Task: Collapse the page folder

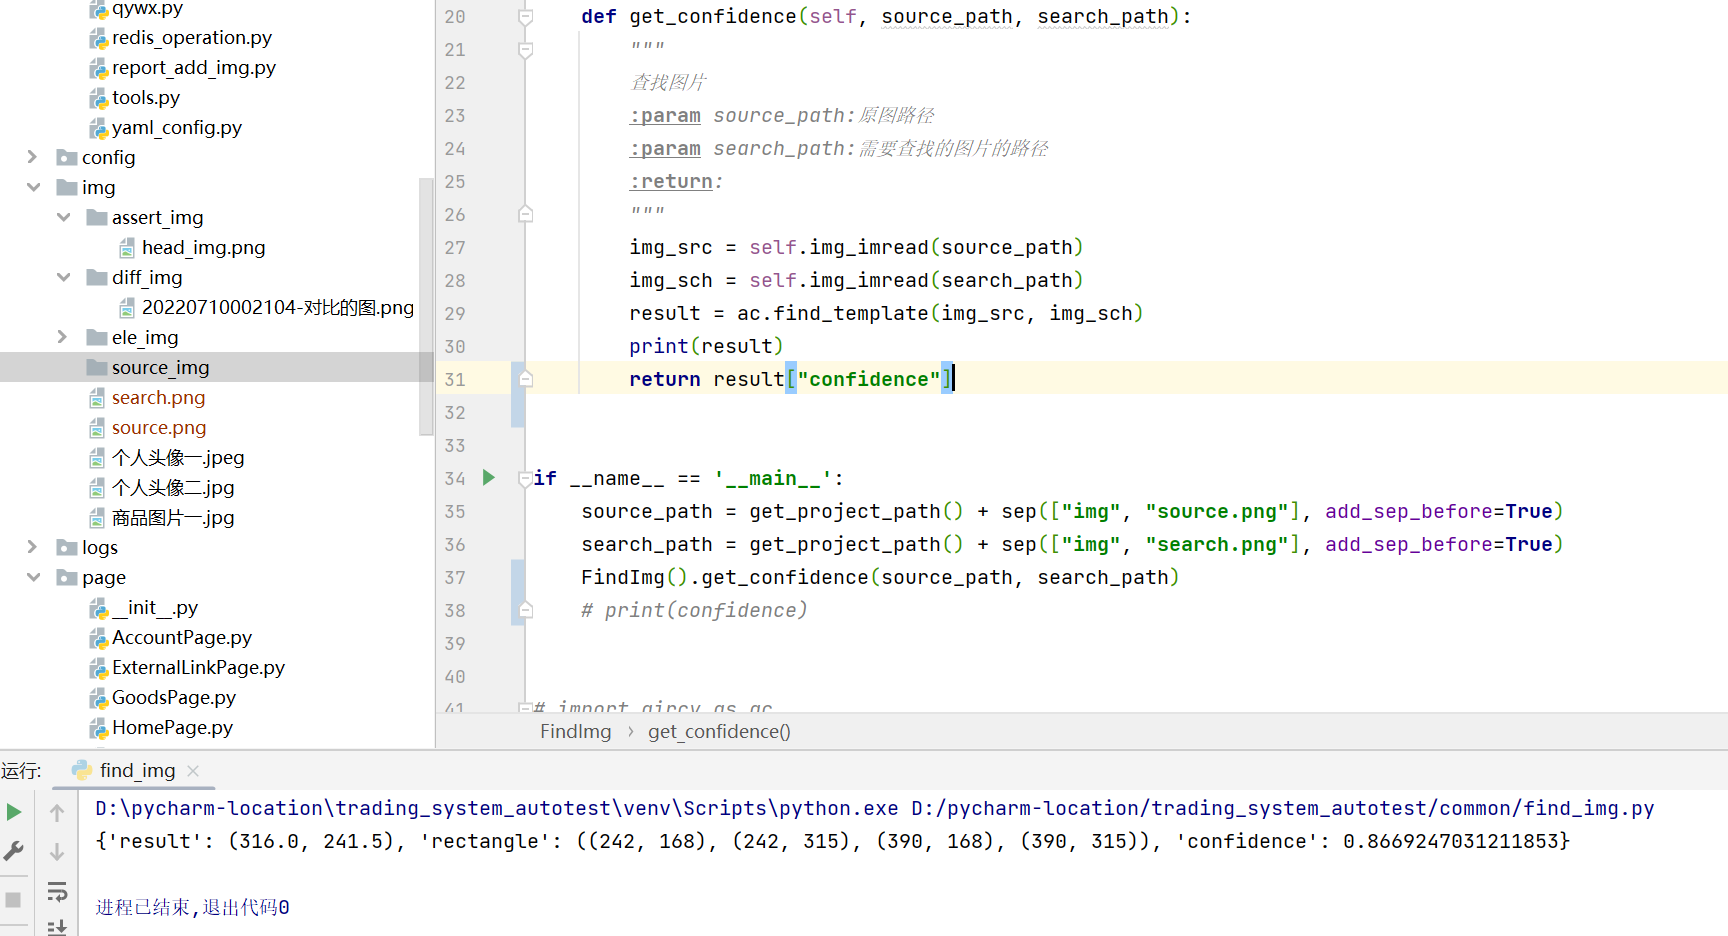Action: click(33, 577)
